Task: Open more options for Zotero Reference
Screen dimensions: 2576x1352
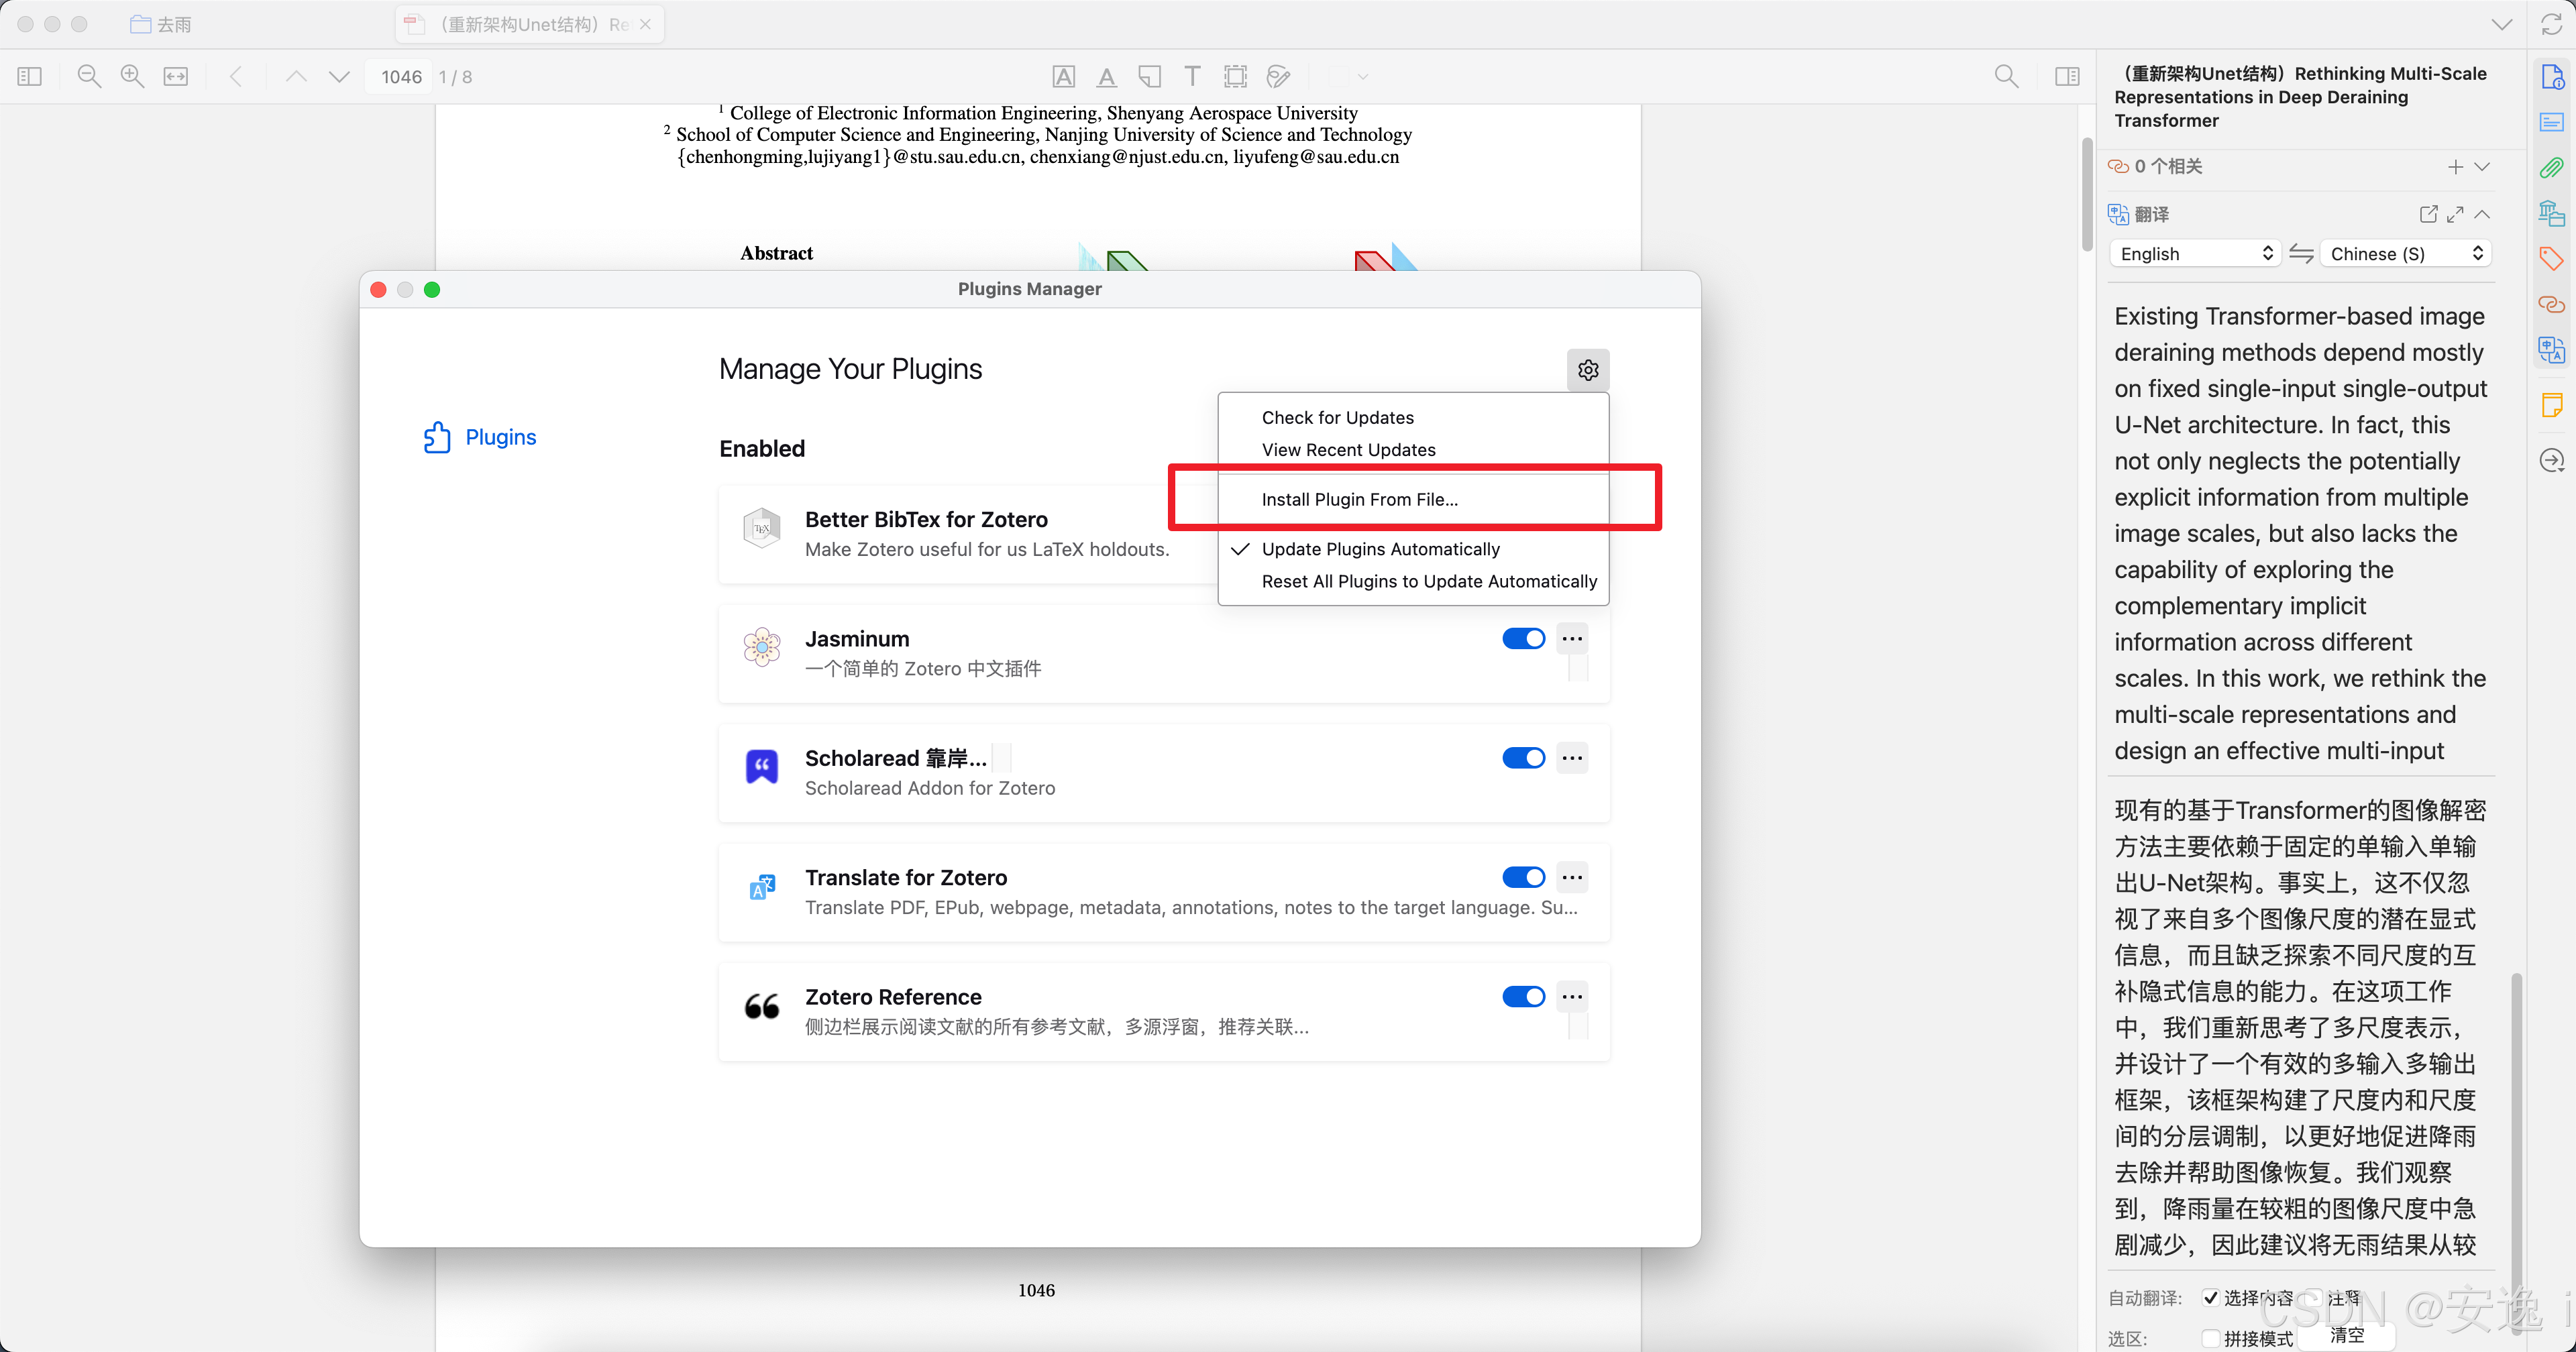Action: coord(1572,997)
